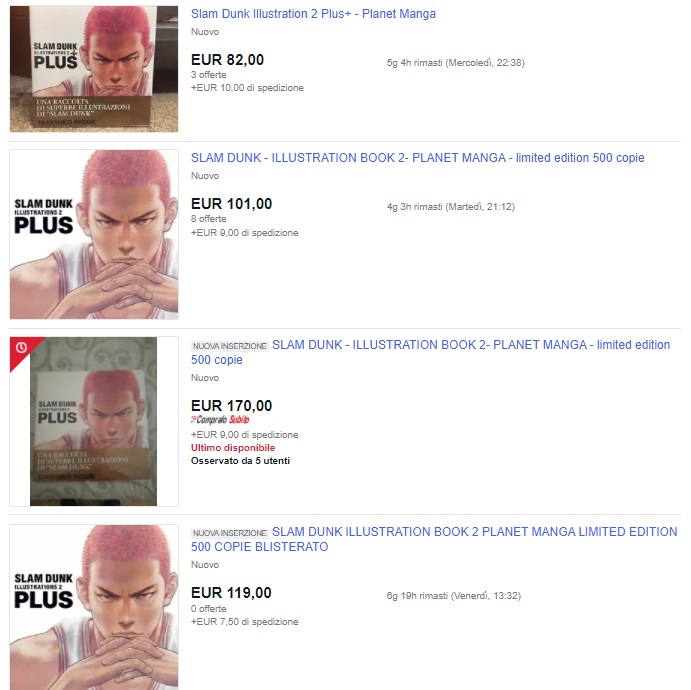The width and height of the screenshot is (691, 690).
Task: Click thumbnail of boxed Slam Dunk Plus book
Action: (x=94, y=69)
